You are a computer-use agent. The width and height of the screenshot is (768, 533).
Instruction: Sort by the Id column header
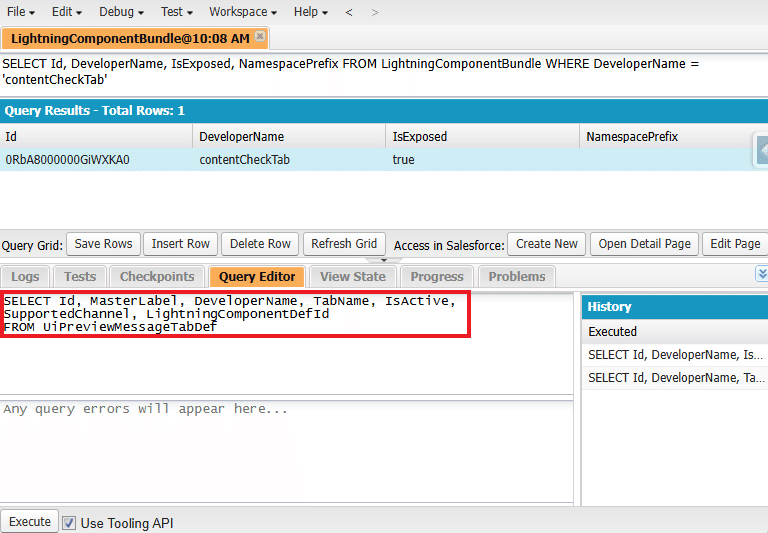96,136
